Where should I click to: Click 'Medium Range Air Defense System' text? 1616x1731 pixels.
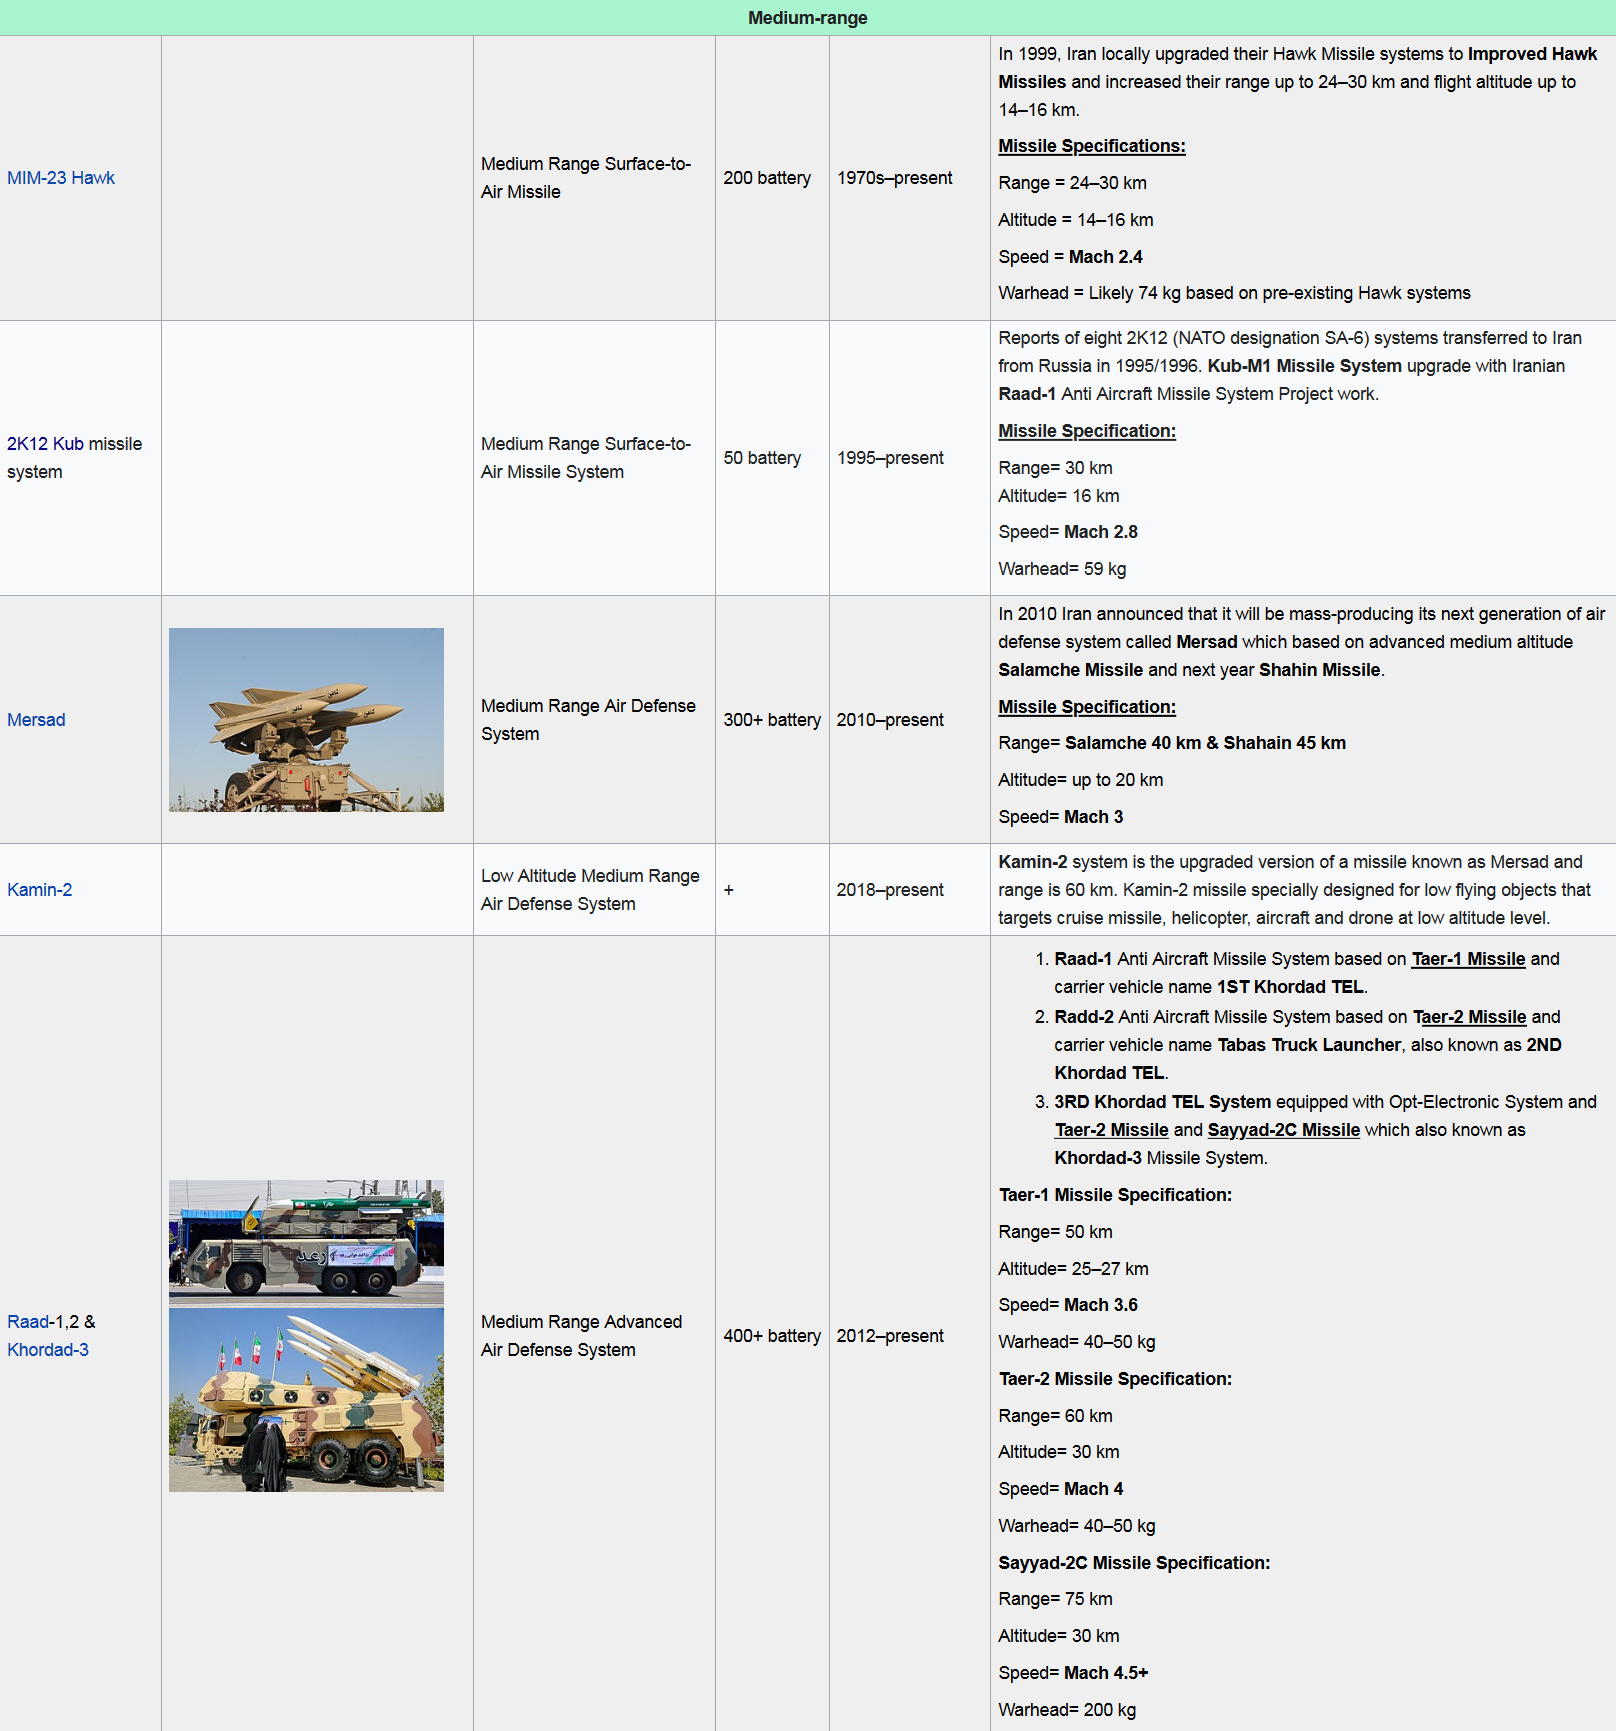[588, 720]
